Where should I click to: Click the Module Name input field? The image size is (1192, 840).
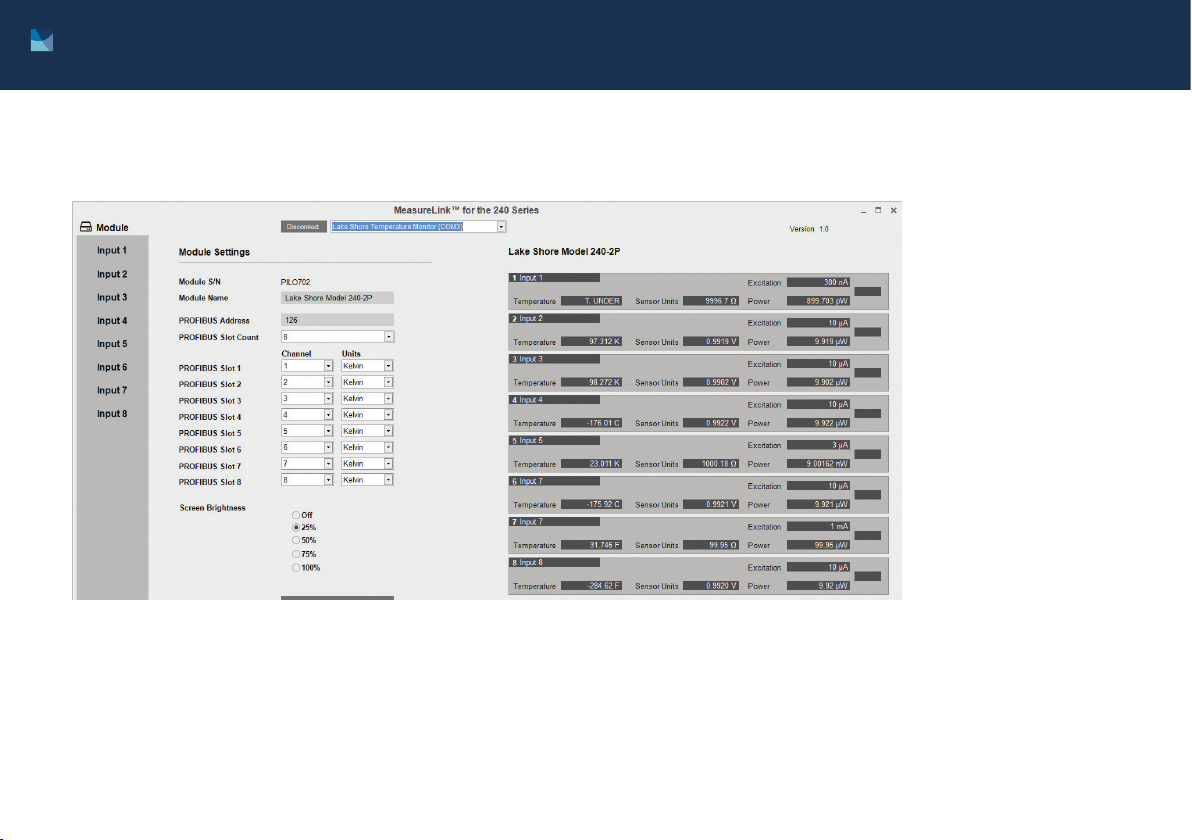[338, 298]
